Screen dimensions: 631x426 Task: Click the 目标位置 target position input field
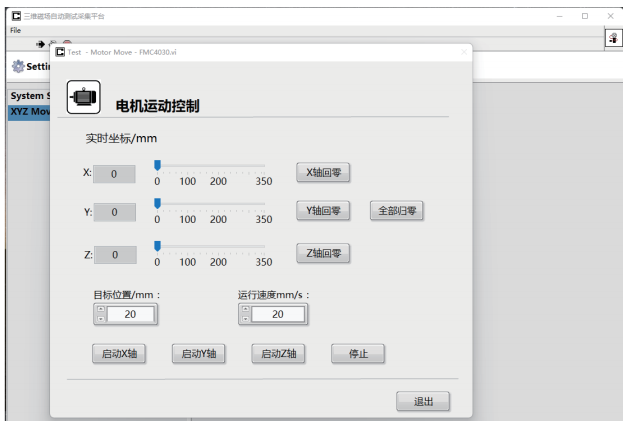(x=131, y=314)
